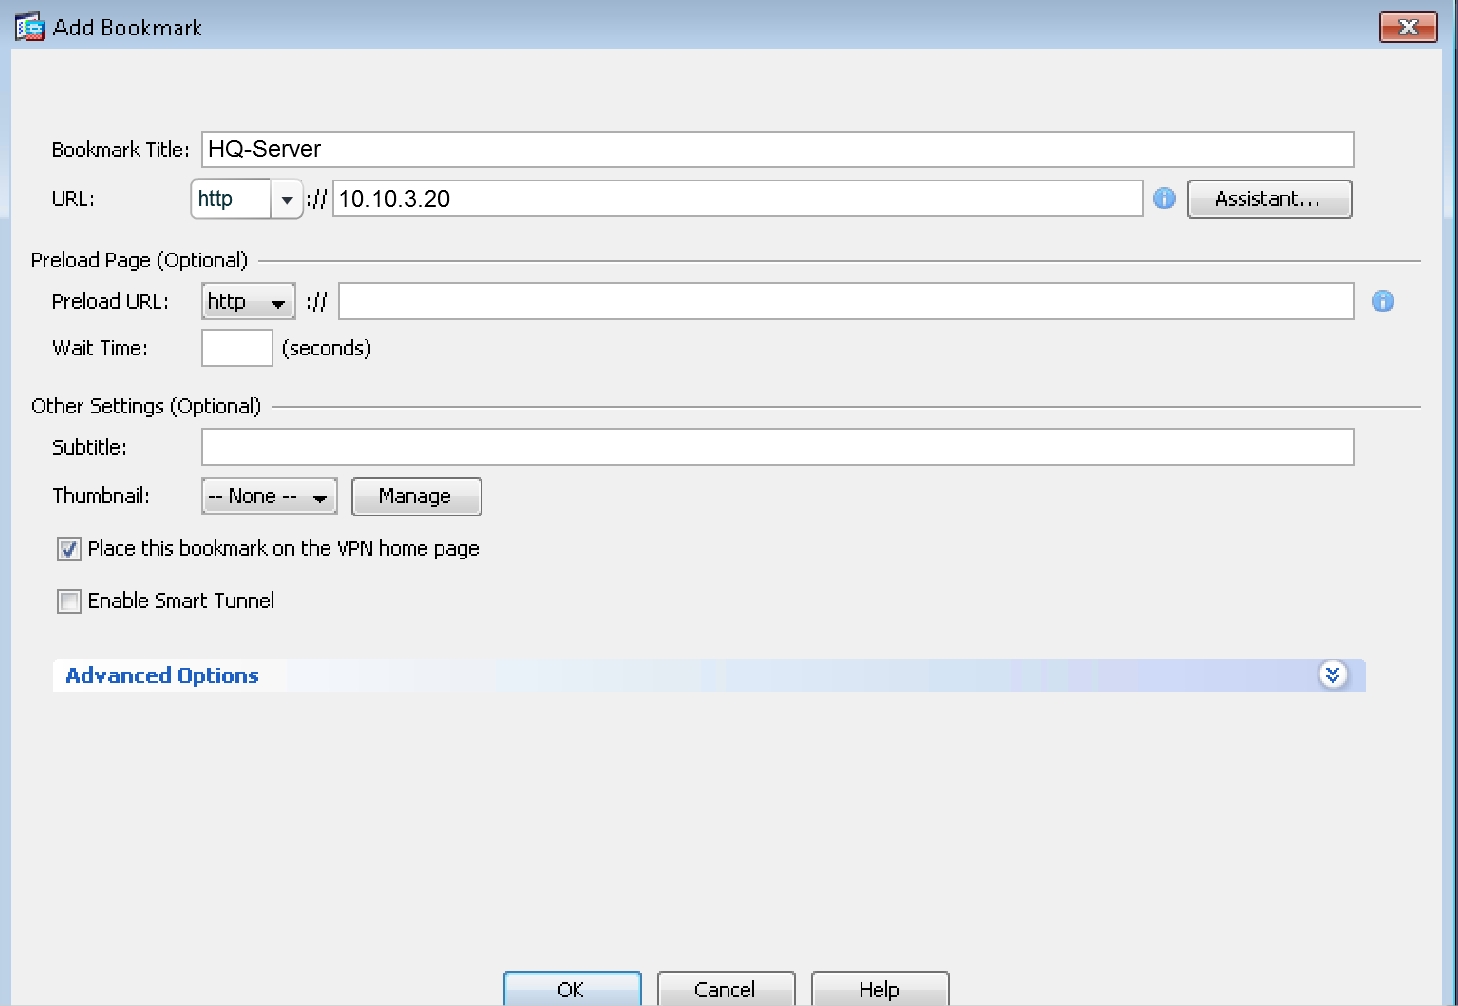The width and height of the screenshot is (1458, 1006).
Task: Click the Add Bookmark window title icon
Action: 29,27
